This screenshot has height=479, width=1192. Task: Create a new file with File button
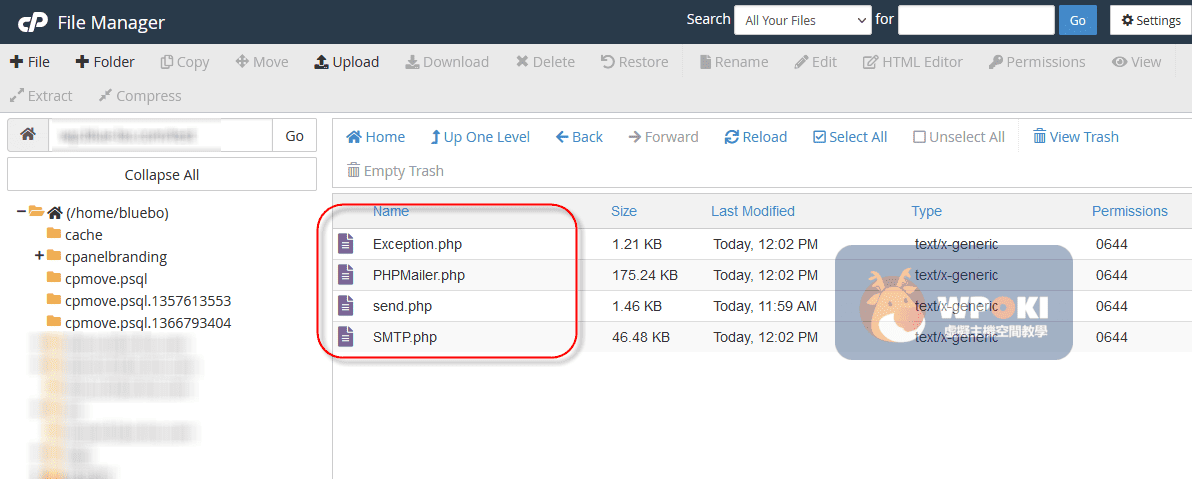pos(30,62)
